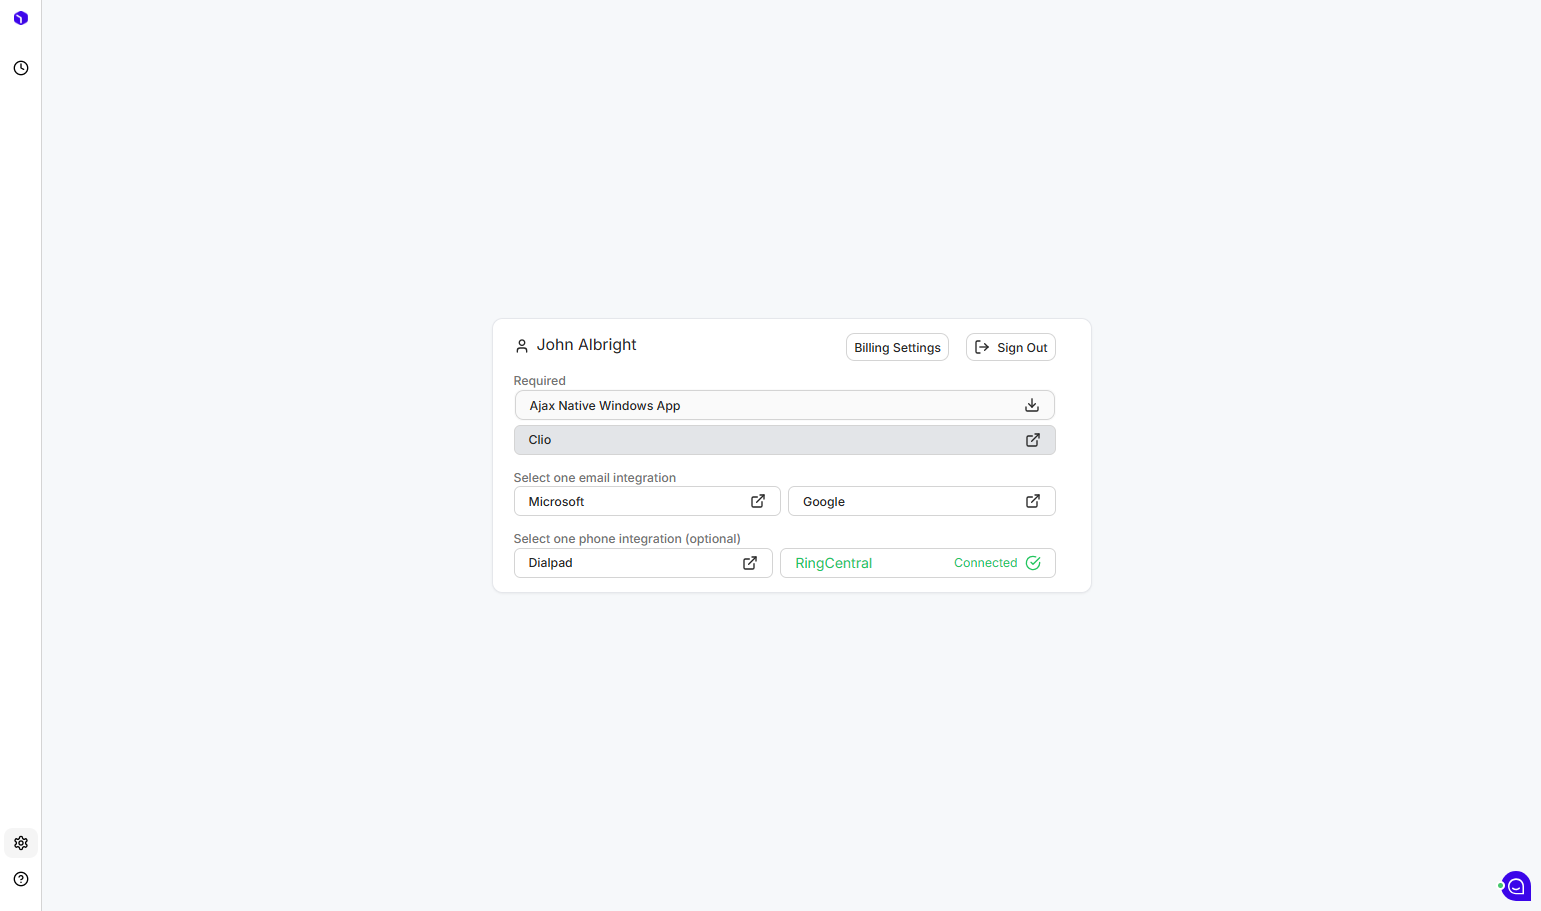
Task: Click the green connected checkmark on RingCentral
Action: 1033,563
